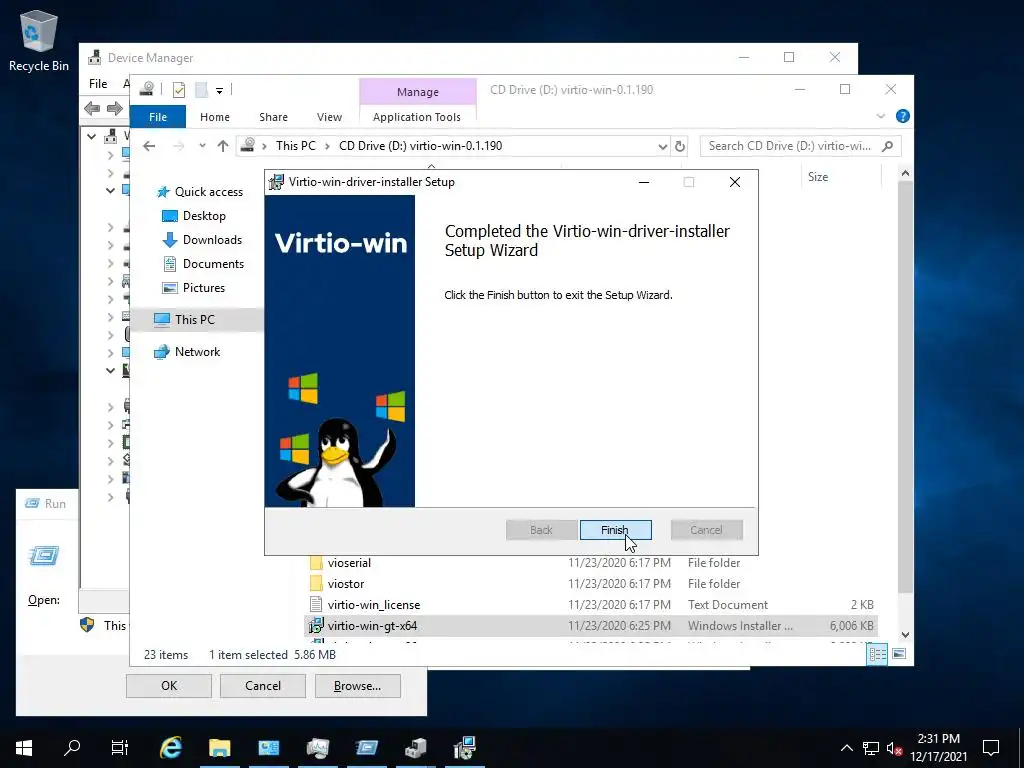Open Downloads in the navigation pane

click(x=212, y=240)
